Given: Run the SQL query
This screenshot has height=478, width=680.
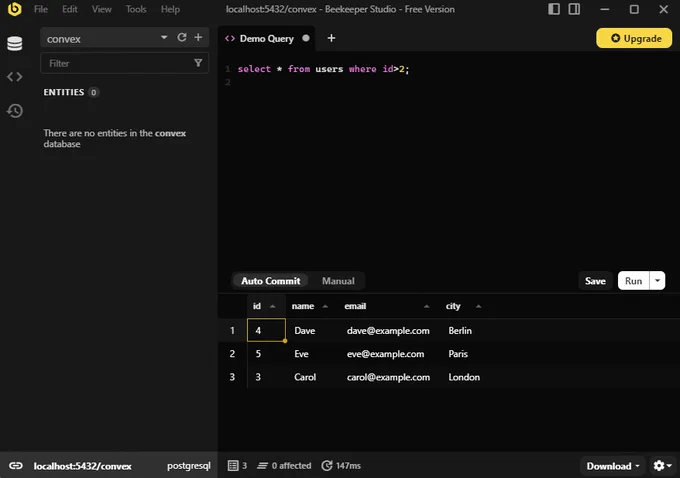Looking at the screenshot, I should [x=633, y=281].
